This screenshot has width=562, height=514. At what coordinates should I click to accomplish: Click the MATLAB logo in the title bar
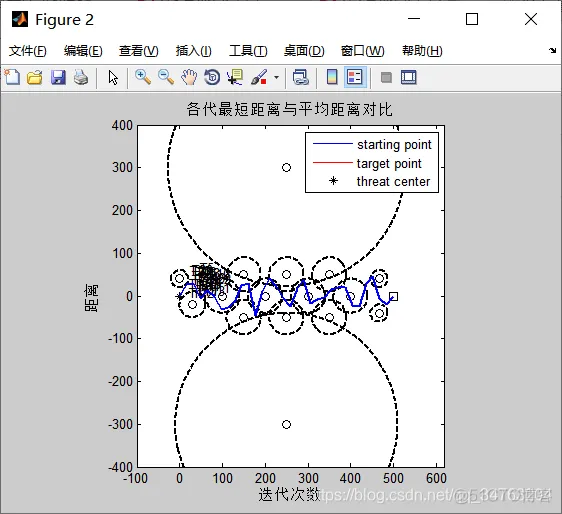[20, 19]
